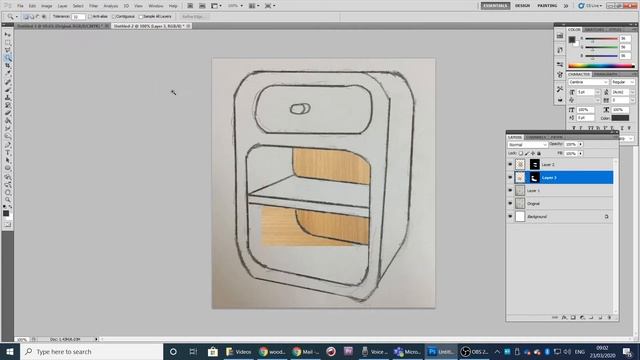Select the Eraser tool
Viewport: 640px width, 360px height.
click(7, 113)
